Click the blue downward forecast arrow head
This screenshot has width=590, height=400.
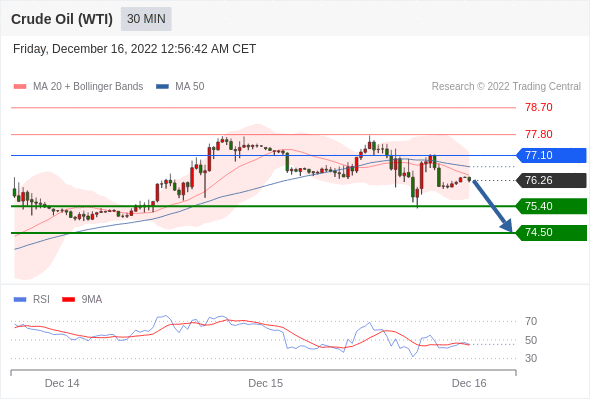507,226
